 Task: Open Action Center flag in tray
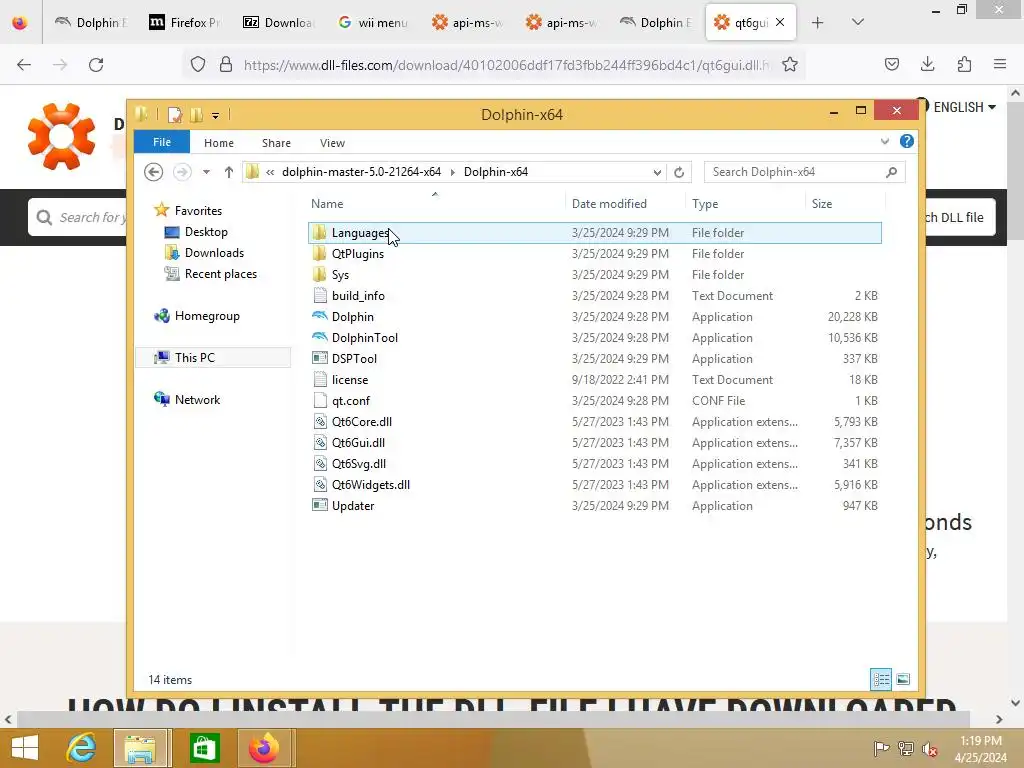881,748
